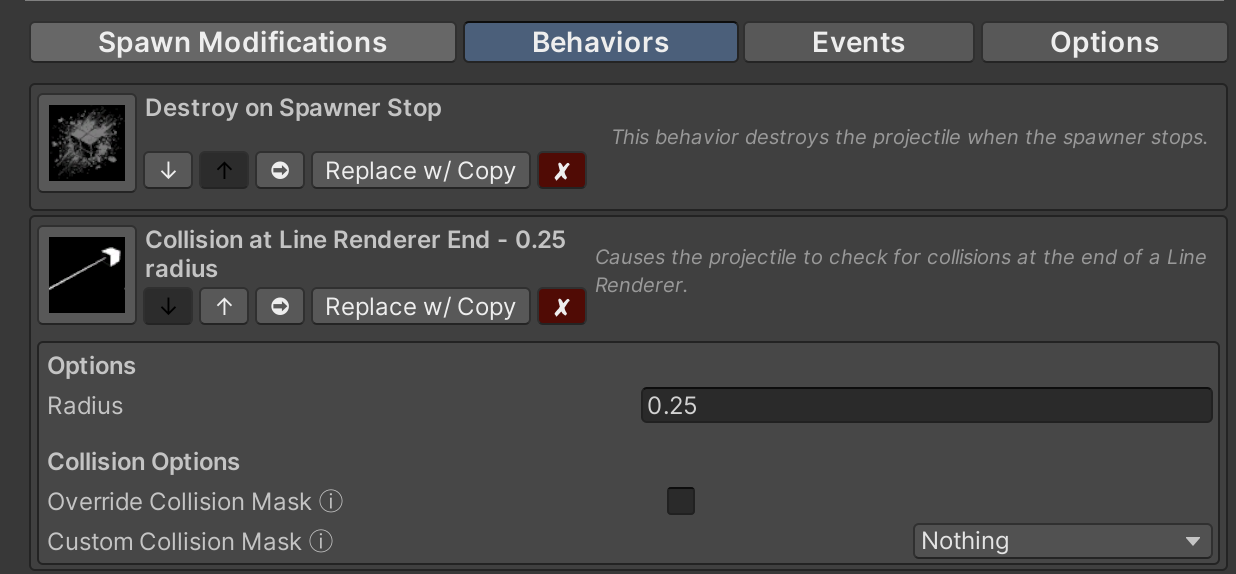Click up arrow for Destroy on Spawner Stop
Viewport: 1236px width, 574px height.
pos(224,171)
